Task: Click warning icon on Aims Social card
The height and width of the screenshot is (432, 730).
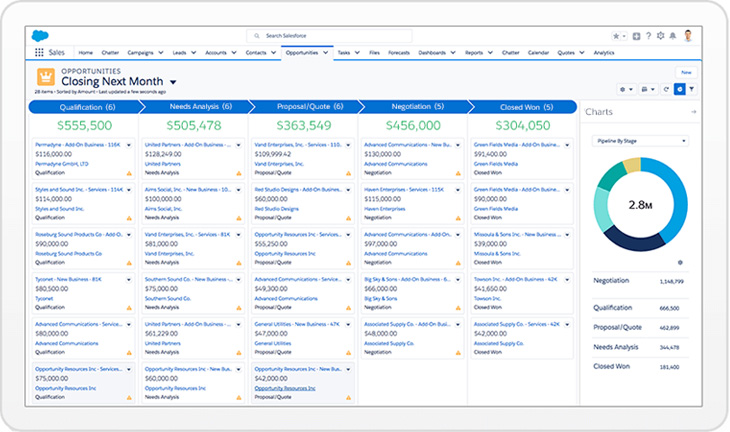Action: 239,218
